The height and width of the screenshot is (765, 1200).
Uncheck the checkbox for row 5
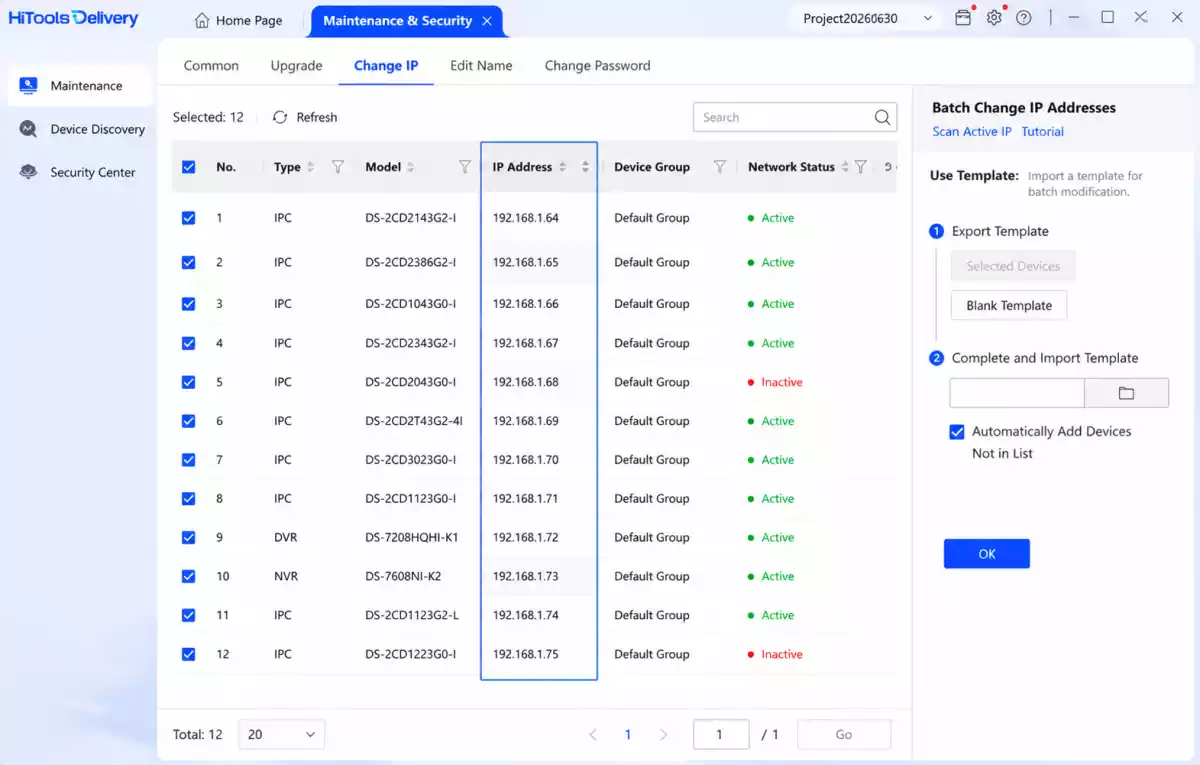pyautogui.click(x=189, y=382)
